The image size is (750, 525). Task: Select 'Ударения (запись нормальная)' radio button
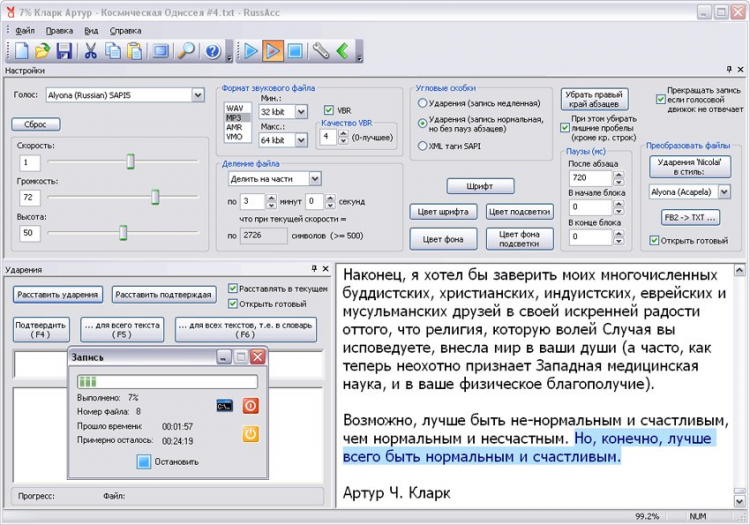[422, 123]
